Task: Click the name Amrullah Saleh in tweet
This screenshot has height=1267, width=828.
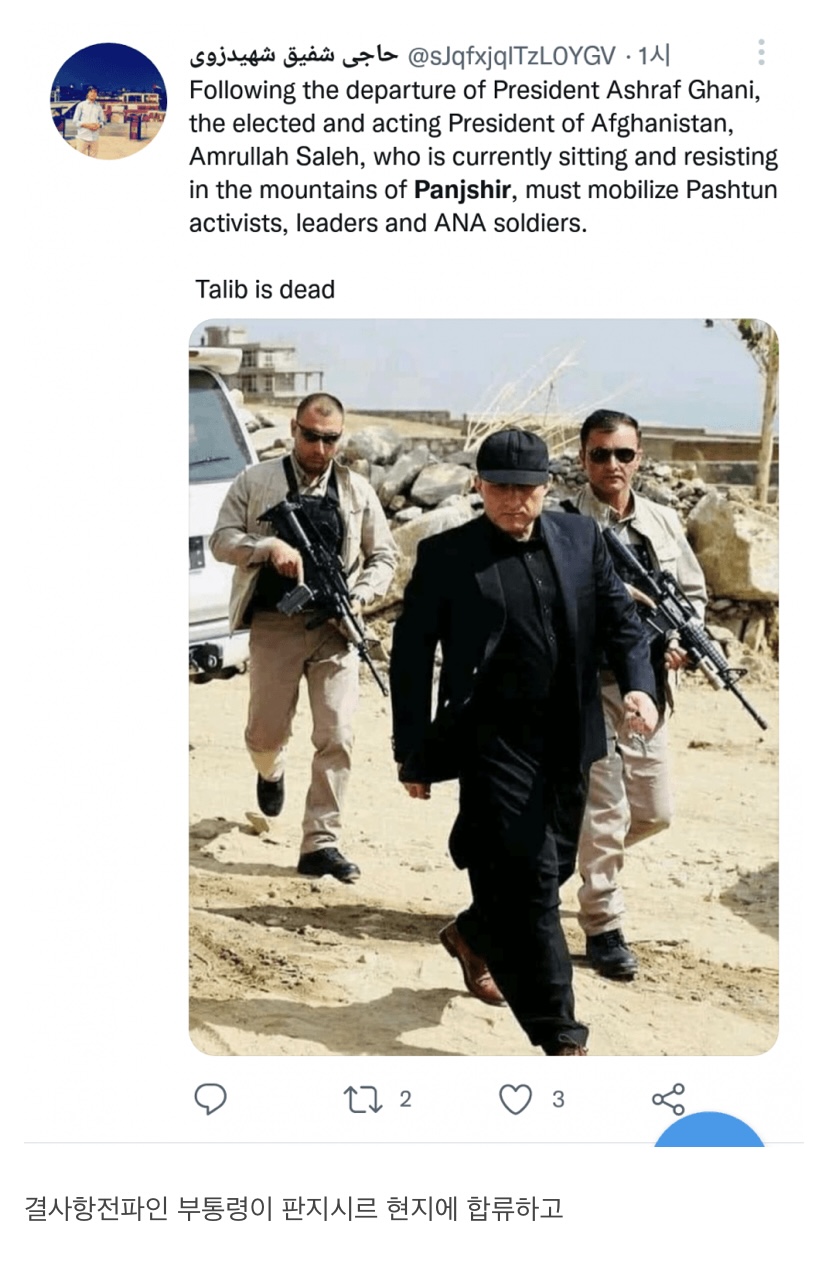Action: click(x=267, y=156)
